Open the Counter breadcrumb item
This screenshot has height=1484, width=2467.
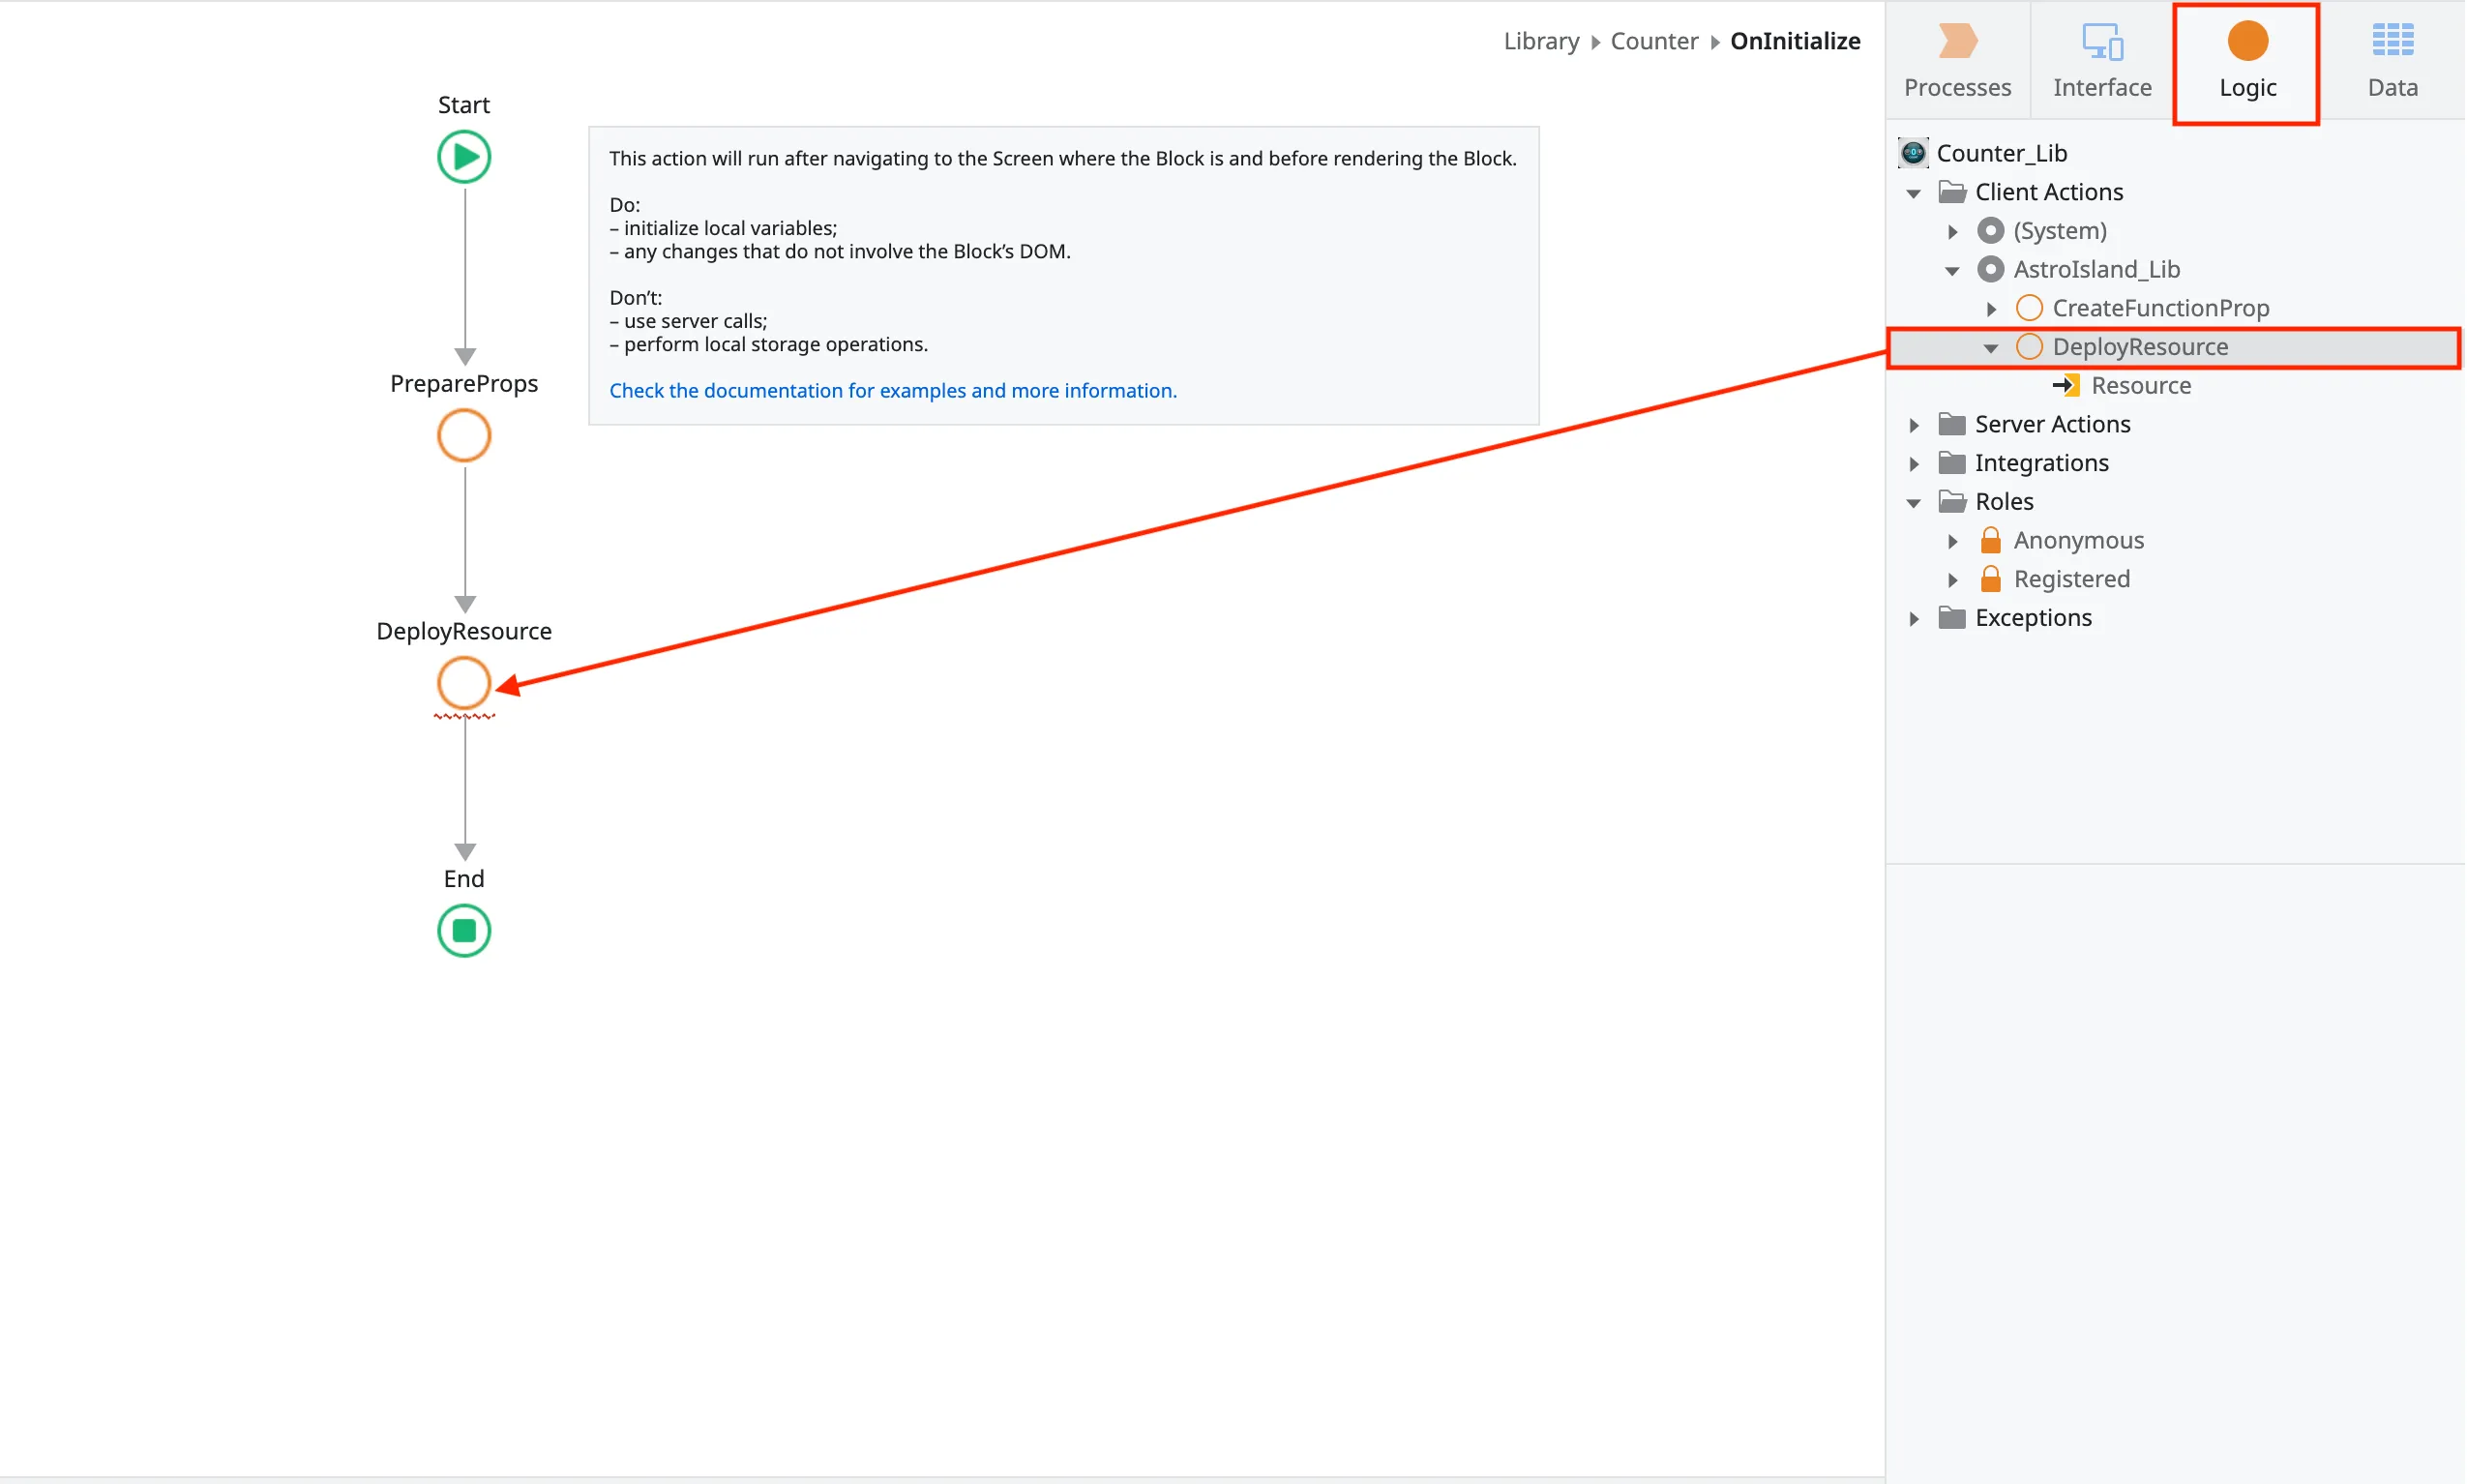1654,41
